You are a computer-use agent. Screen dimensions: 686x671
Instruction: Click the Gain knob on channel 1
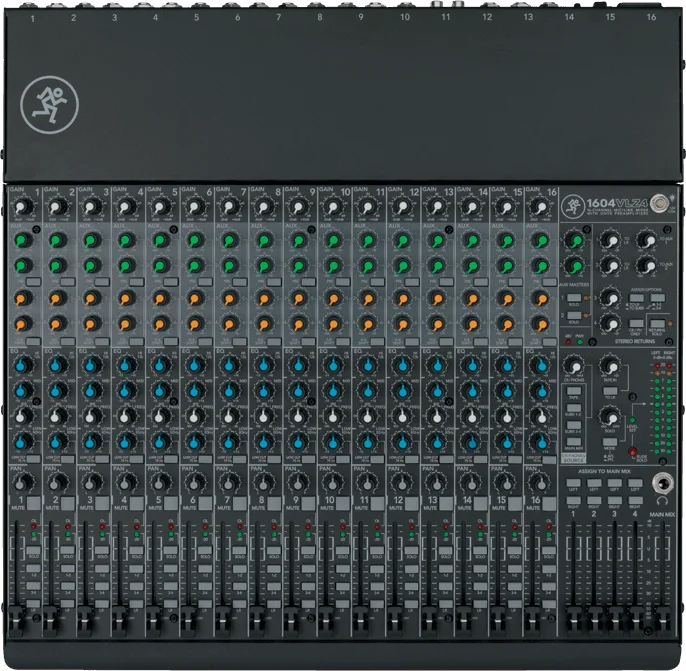click(x=24, y=206)
